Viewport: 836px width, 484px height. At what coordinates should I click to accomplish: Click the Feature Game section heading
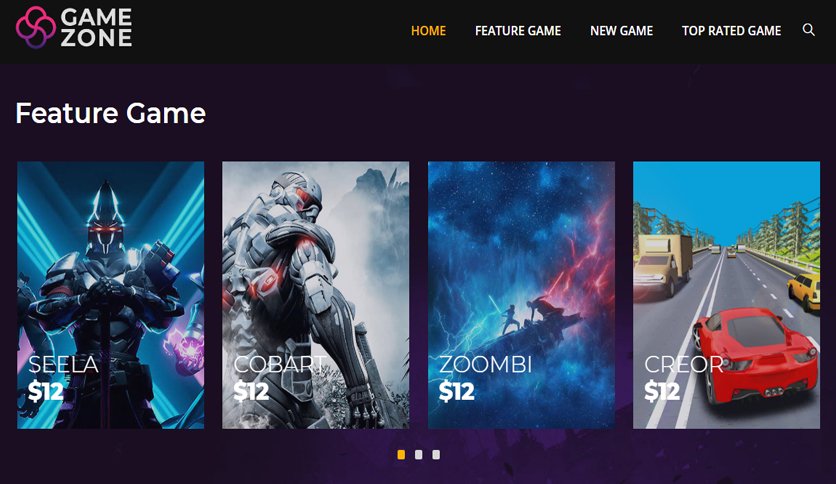click(x=110, y=113)
